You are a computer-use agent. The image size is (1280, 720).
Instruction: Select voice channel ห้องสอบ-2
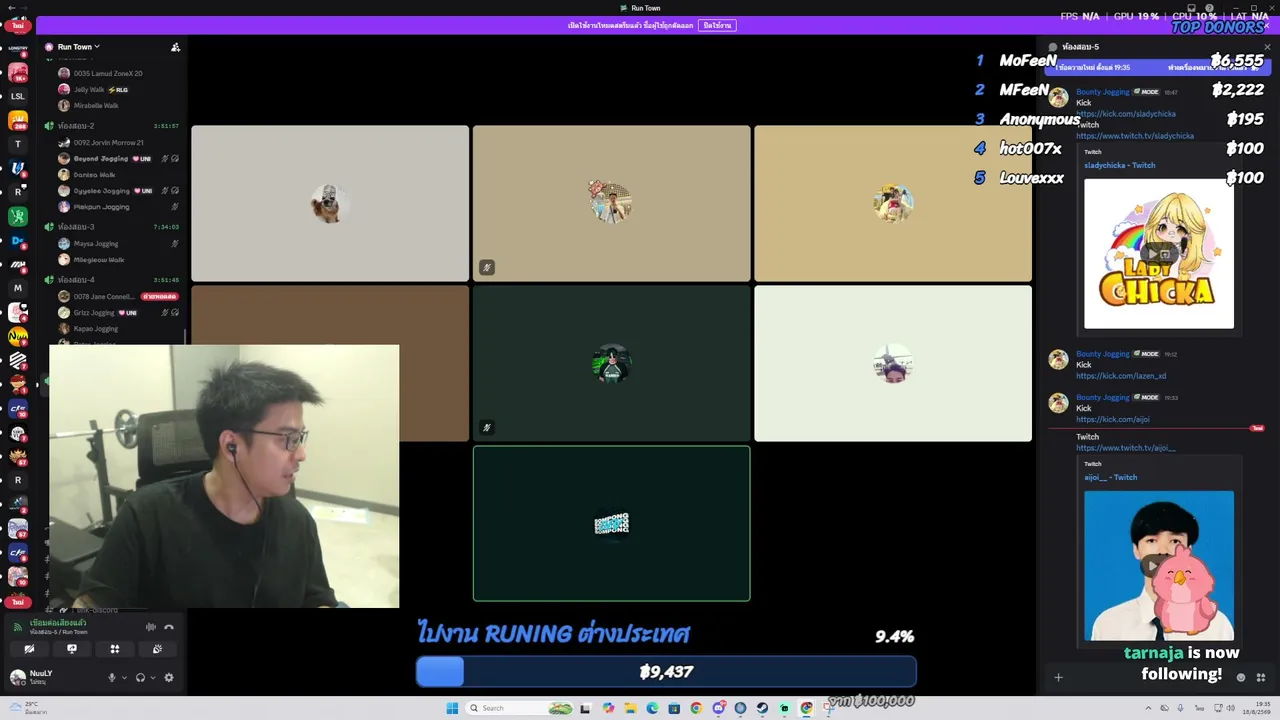click(x=76, y=126)
